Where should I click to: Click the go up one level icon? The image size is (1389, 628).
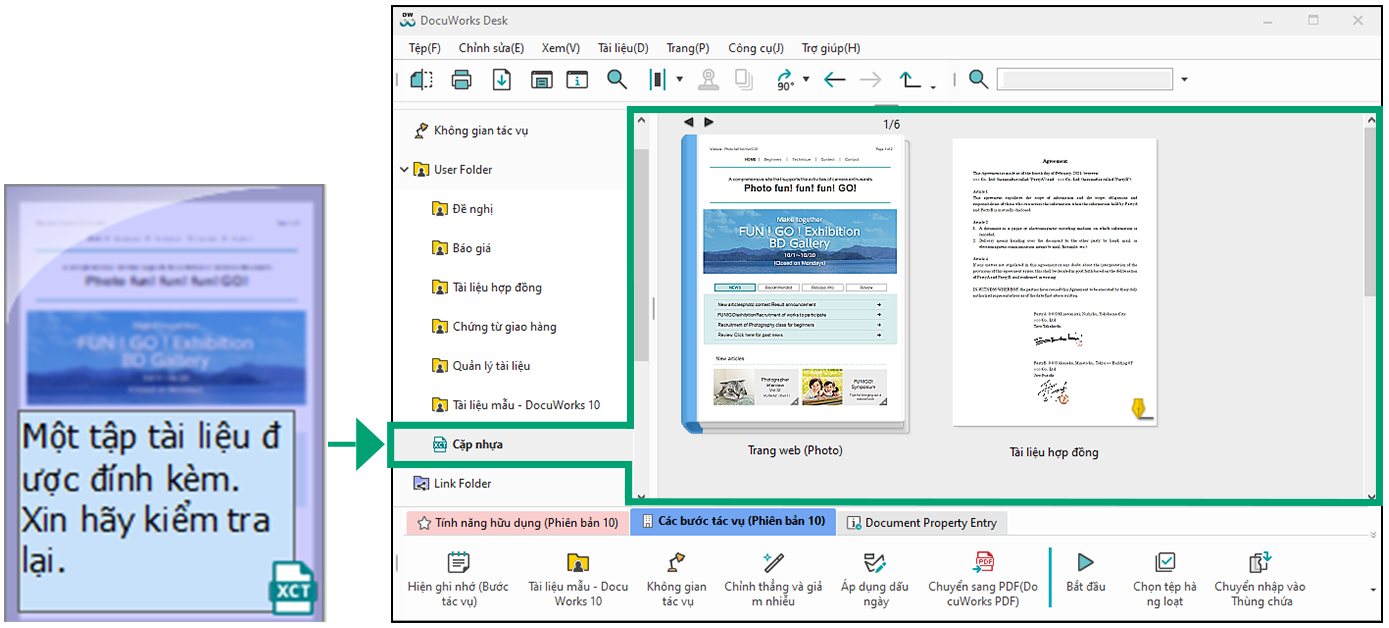[910, 80]
